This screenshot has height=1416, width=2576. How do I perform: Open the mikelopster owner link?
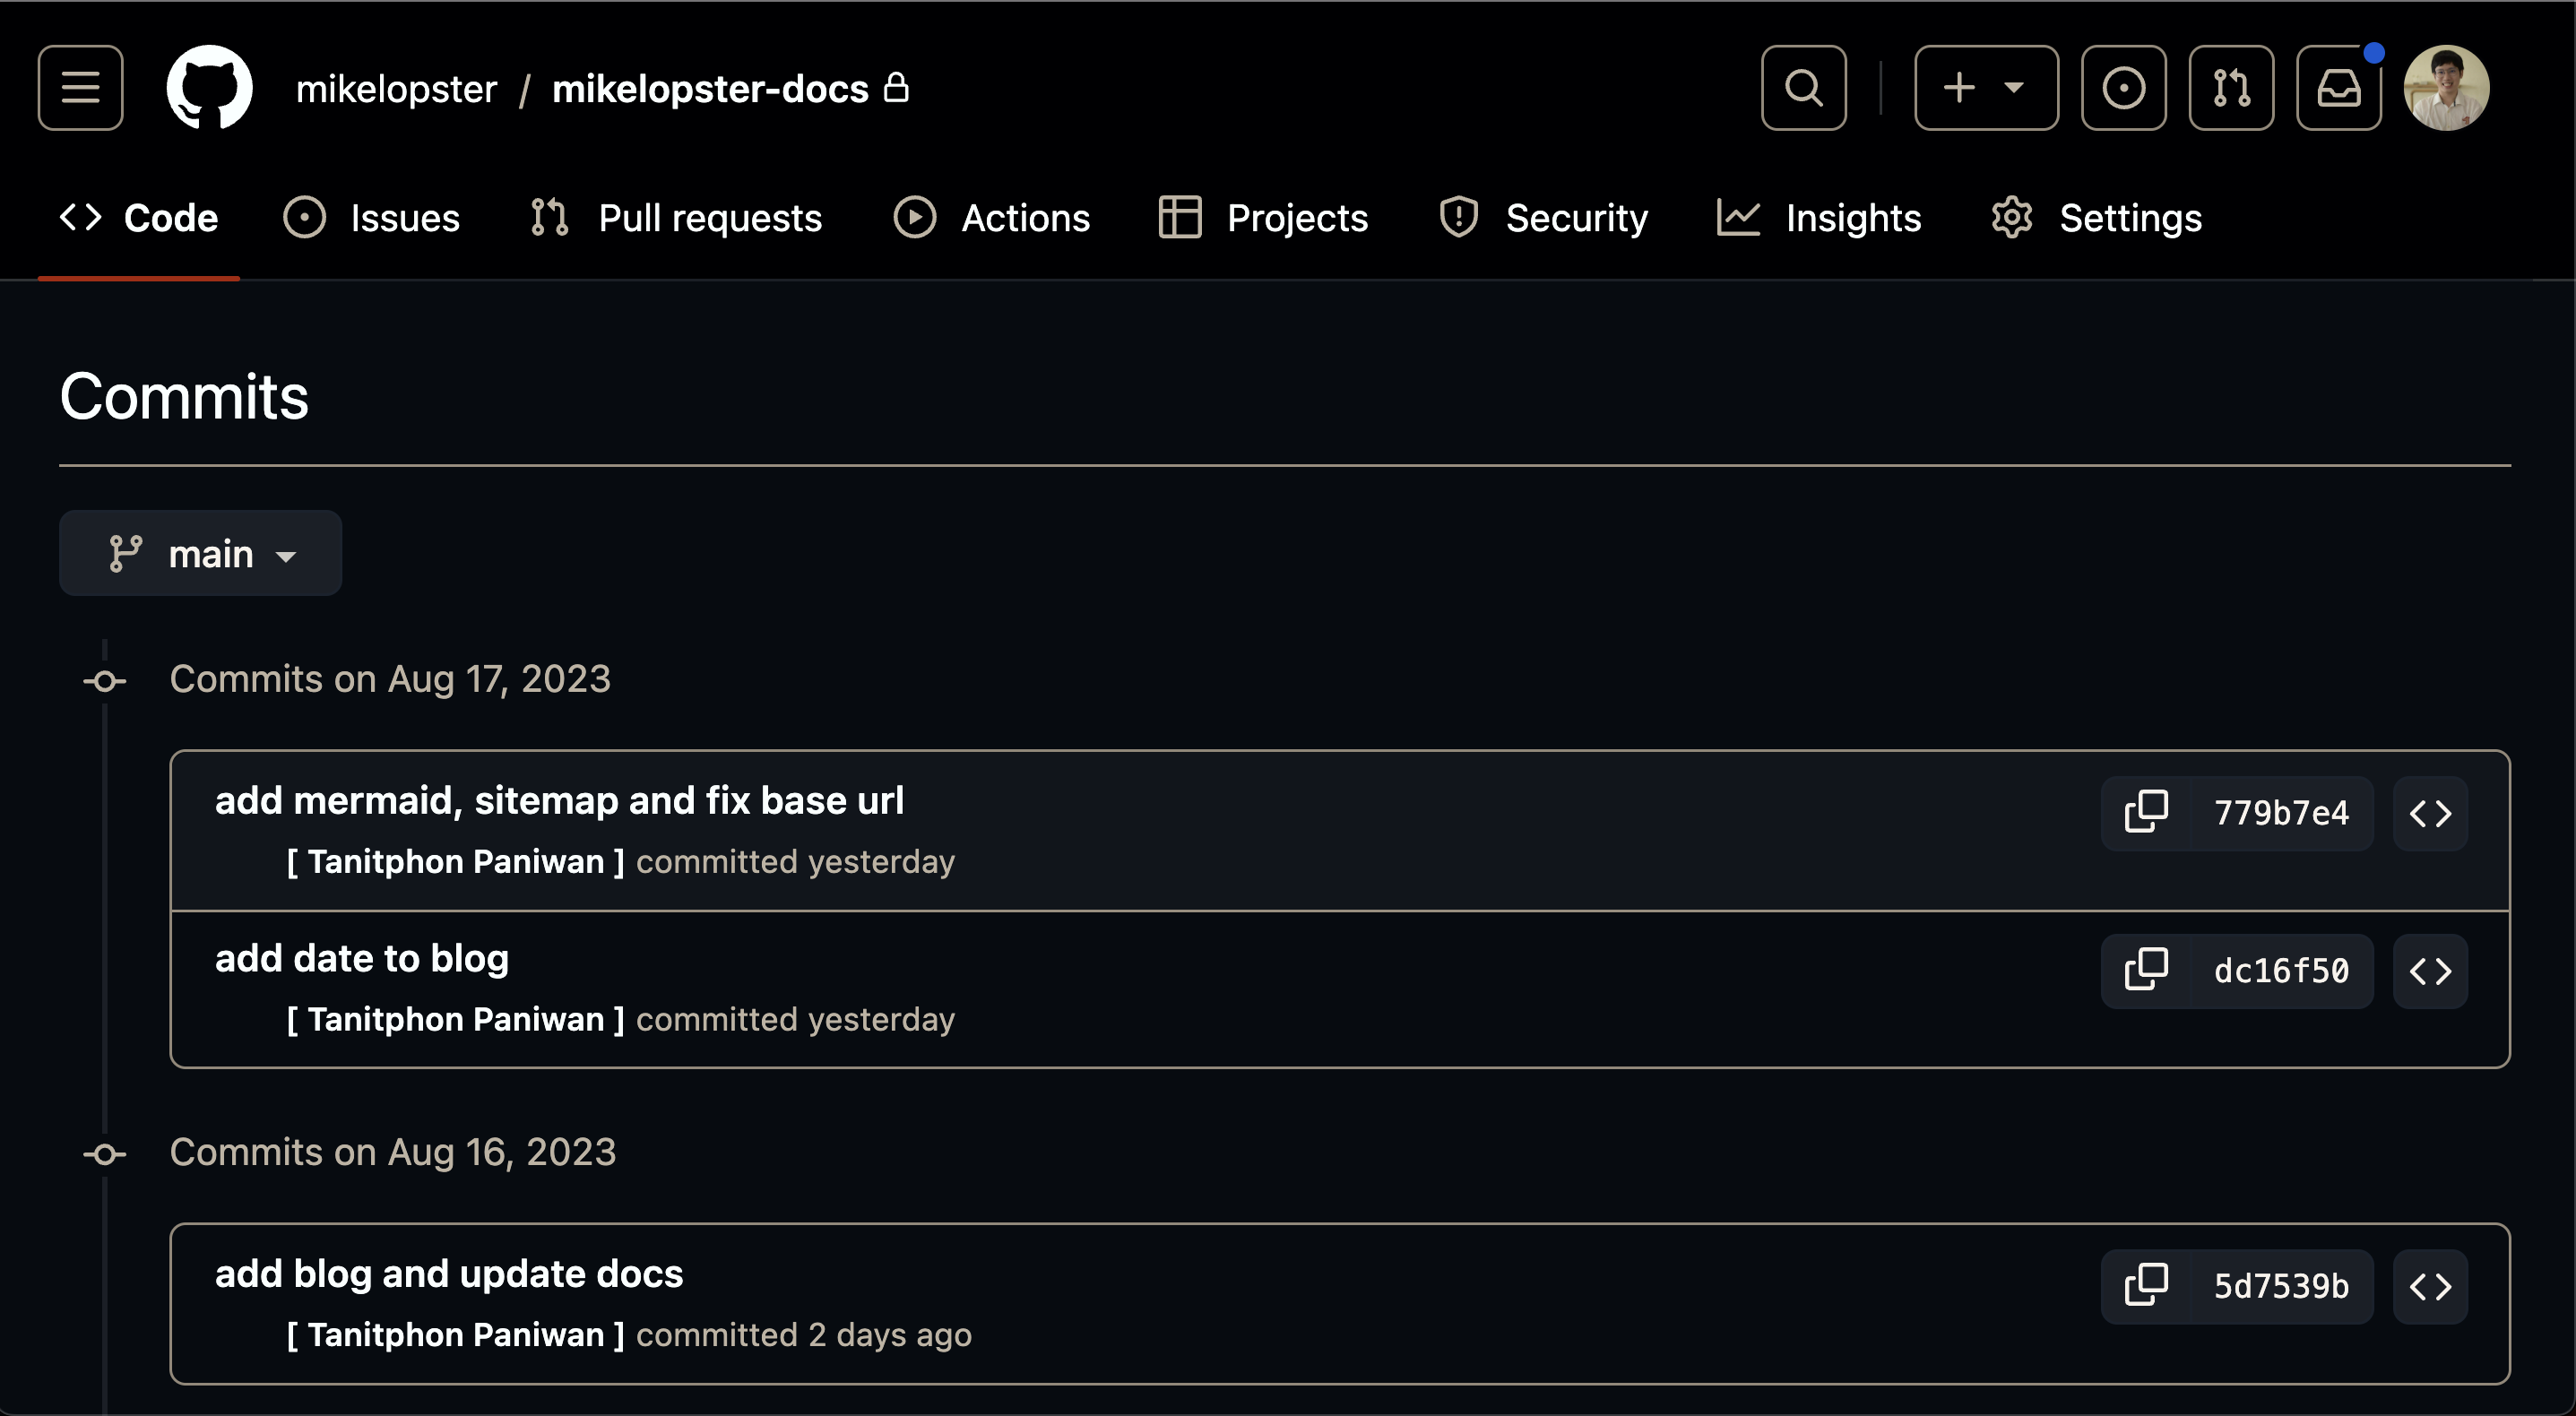[396, 89]
